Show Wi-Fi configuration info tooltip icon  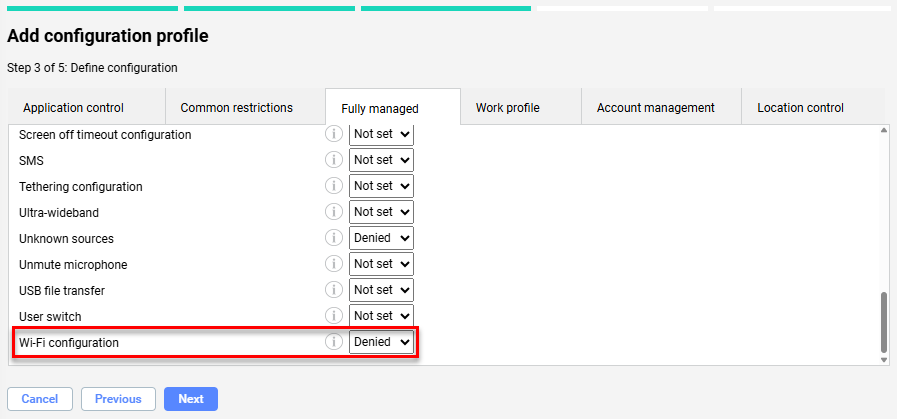(334, 342)
